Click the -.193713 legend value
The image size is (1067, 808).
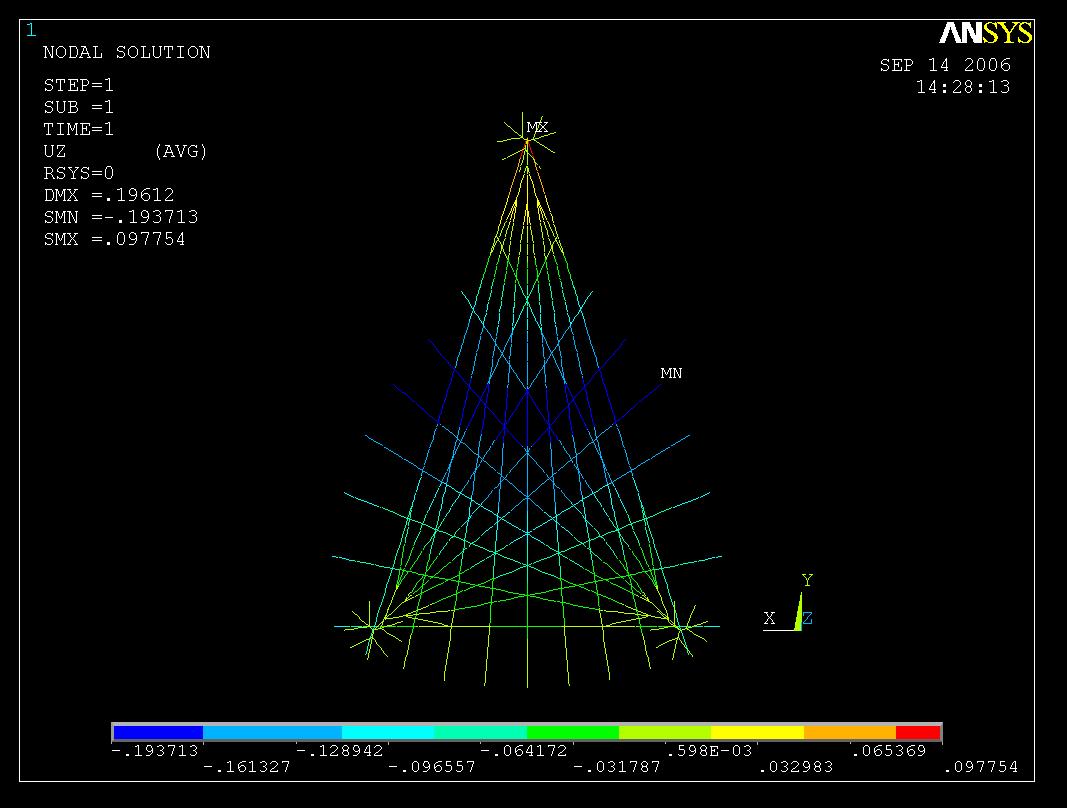pos(154,751)
